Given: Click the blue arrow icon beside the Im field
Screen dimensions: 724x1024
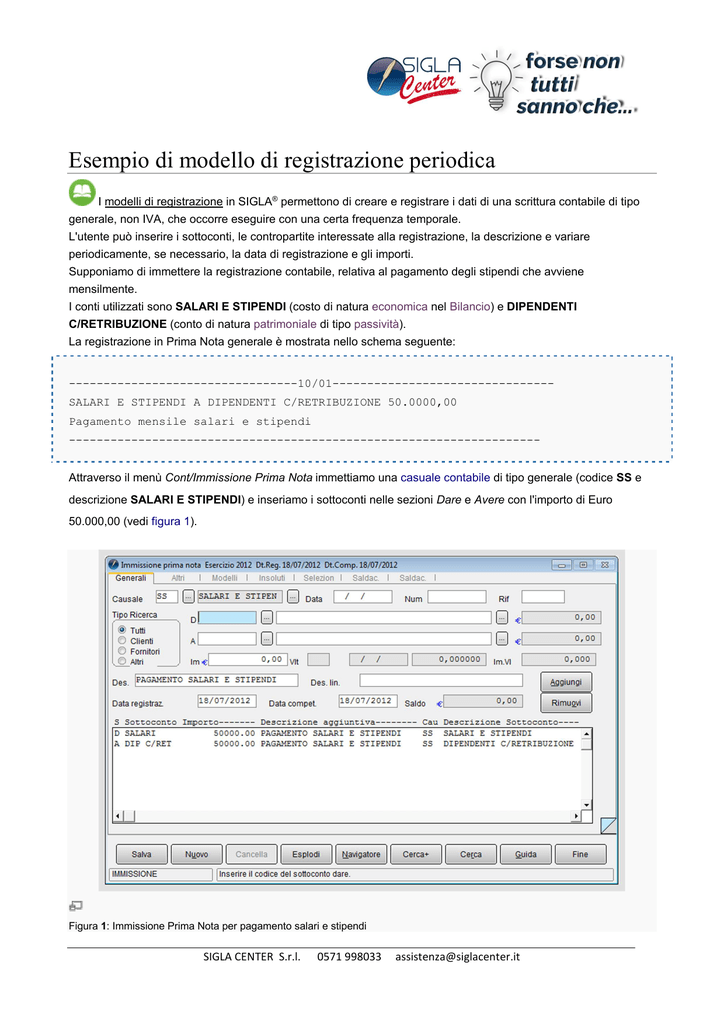Looking at the screenshot, I should pos(204,662).
